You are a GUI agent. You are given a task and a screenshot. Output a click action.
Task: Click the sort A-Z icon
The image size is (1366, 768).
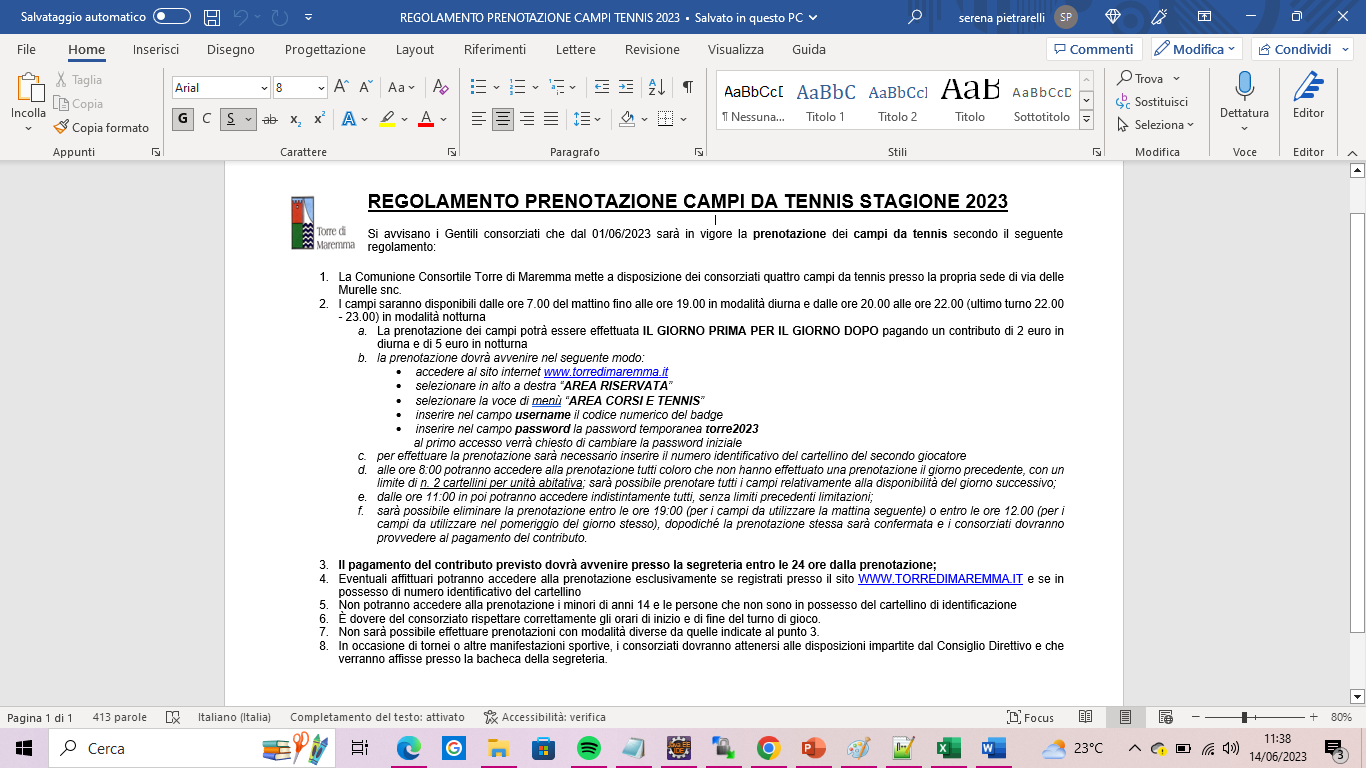tap(656, 87)
